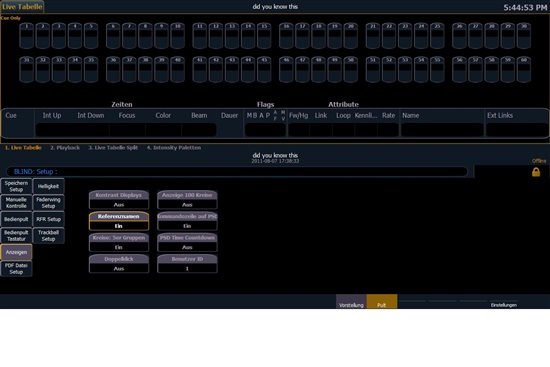Click the BLIND Setup command line
This screenshot has width=550, height=367.
[x=237, y=172]
